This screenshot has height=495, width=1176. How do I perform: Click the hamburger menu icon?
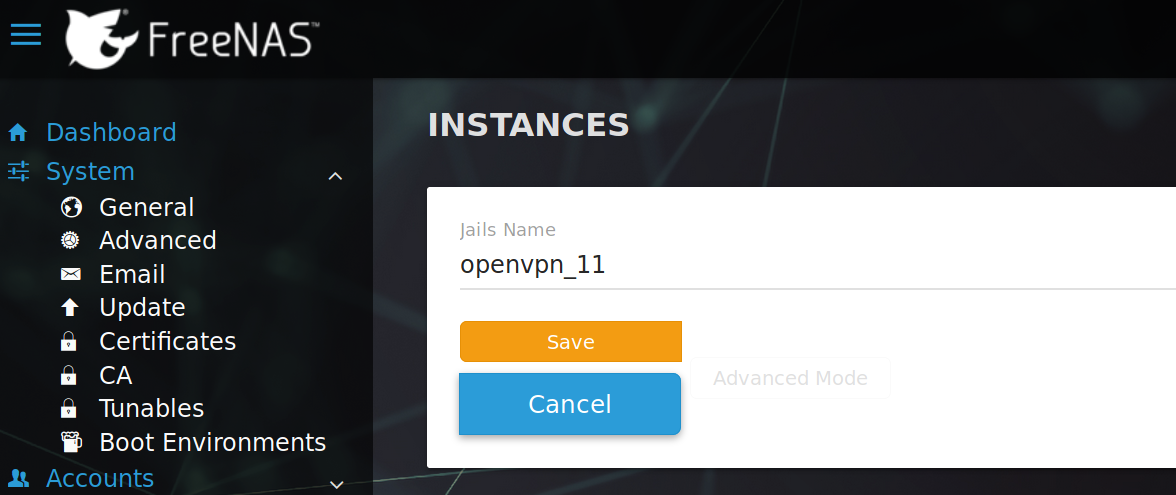[26, 35]
